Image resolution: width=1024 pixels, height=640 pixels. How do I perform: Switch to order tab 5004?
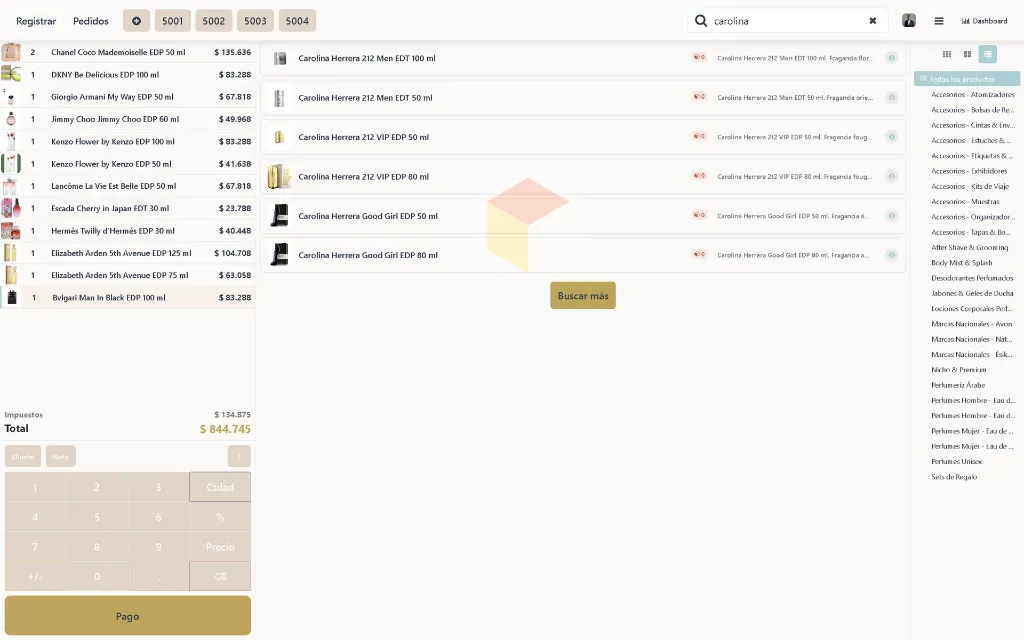pos(297,21)
